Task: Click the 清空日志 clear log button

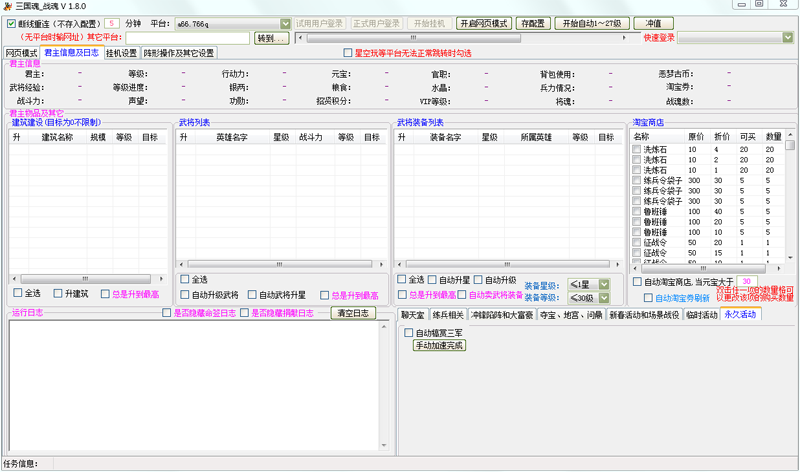Action: tap(353, 313)
